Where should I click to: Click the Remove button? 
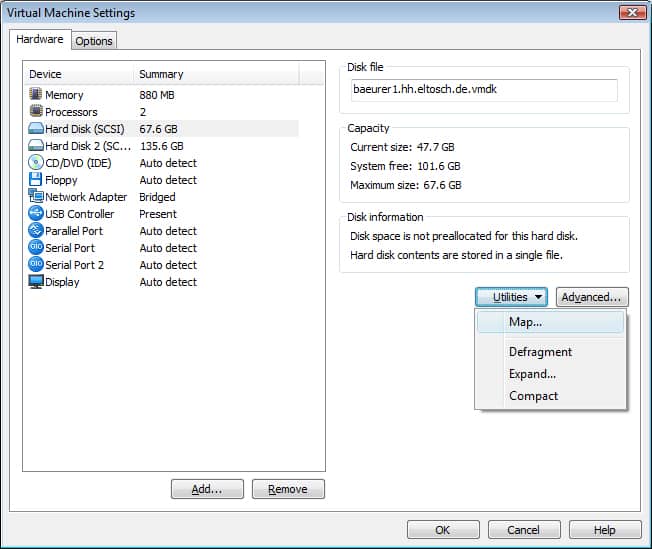[x=288, y=489]
